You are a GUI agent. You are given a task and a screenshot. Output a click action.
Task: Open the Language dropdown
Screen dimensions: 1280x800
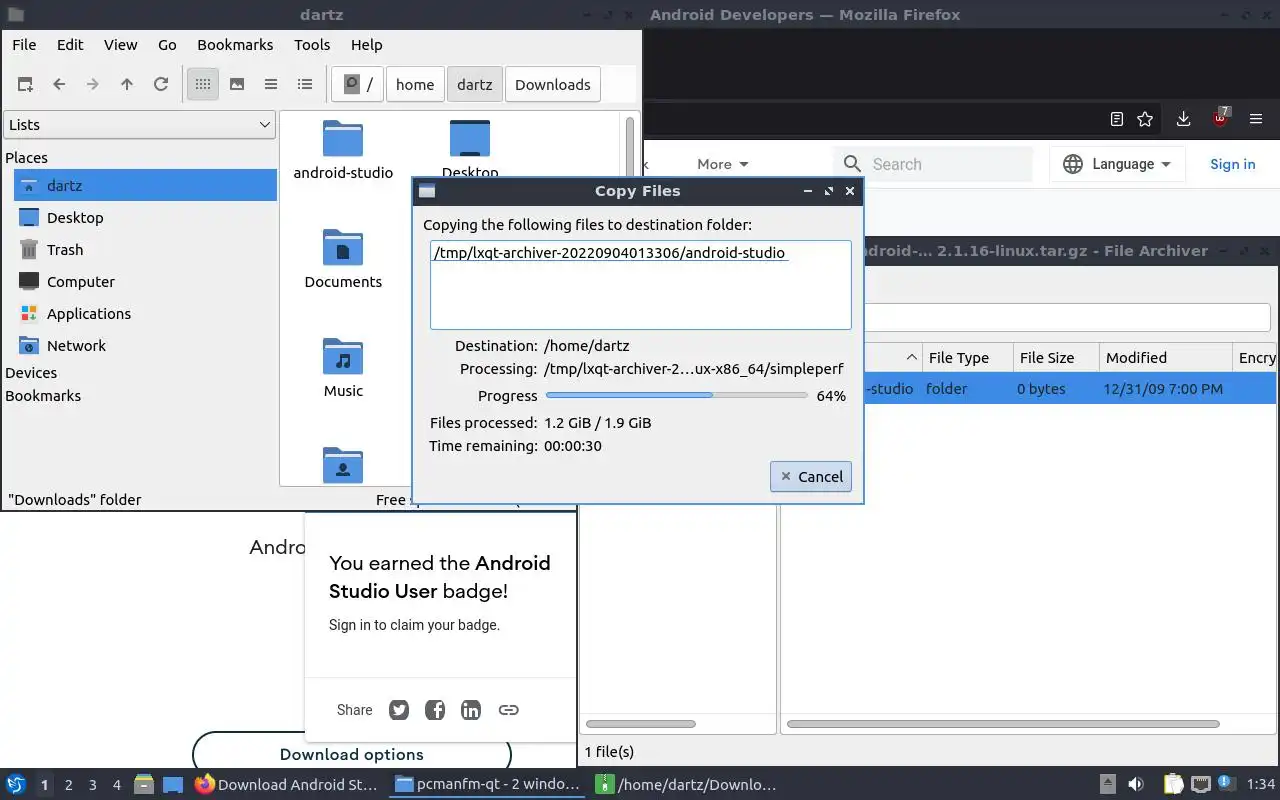coord(1117,164)
